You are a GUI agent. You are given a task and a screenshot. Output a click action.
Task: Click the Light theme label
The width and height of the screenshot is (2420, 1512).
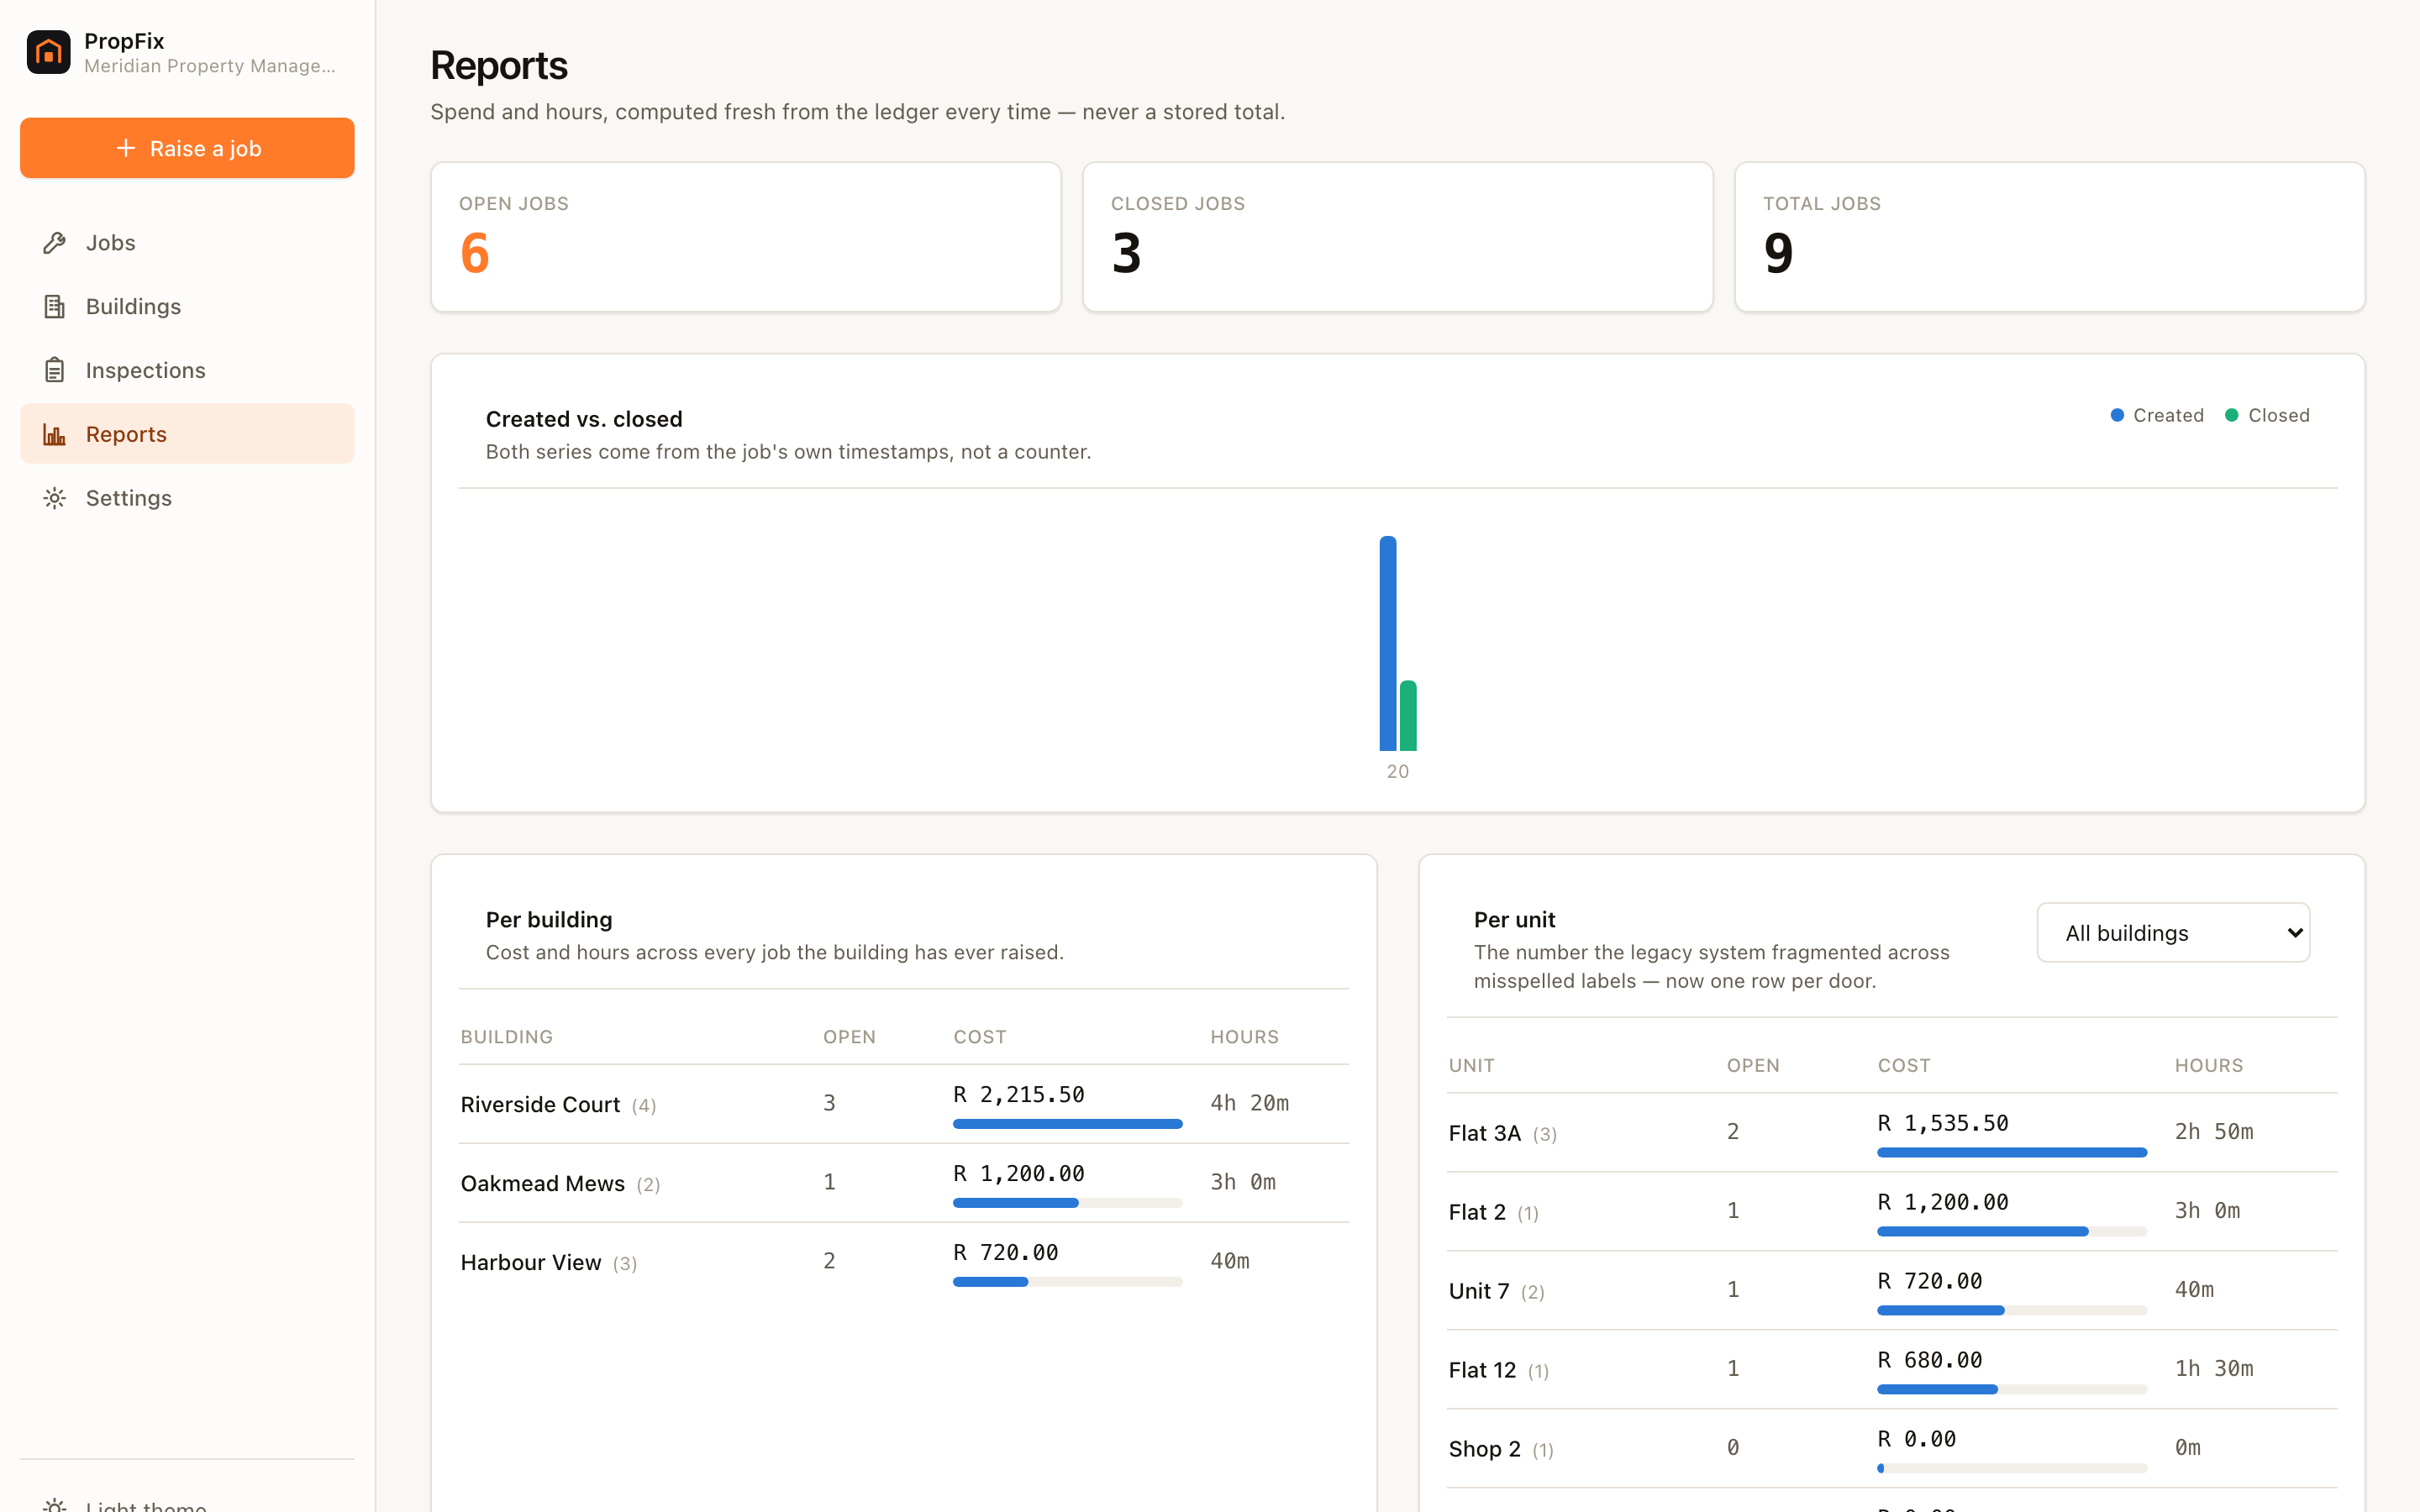coord(146,1505)
